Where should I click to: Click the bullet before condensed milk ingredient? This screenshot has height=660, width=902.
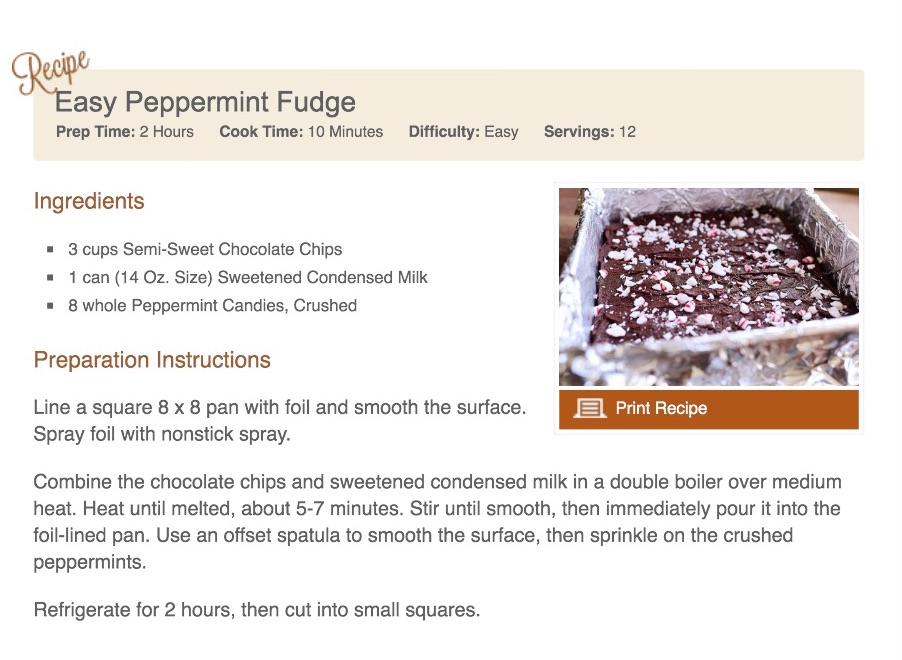[50, 278]
